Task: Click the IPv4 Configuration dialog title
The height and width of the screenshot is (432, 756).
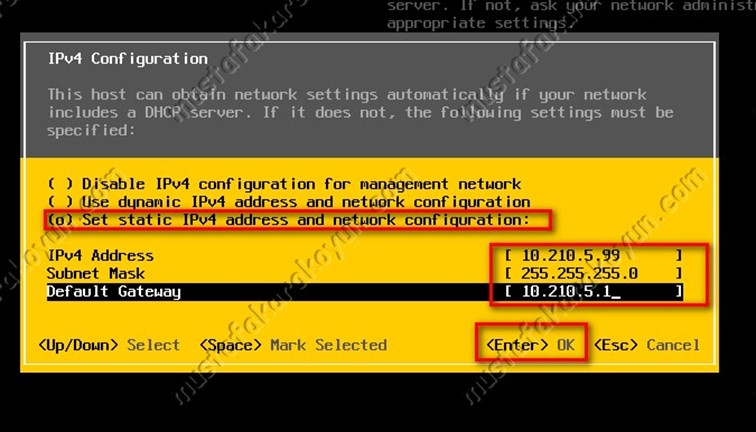Action: pyautogui.click(x=128, y=59)
